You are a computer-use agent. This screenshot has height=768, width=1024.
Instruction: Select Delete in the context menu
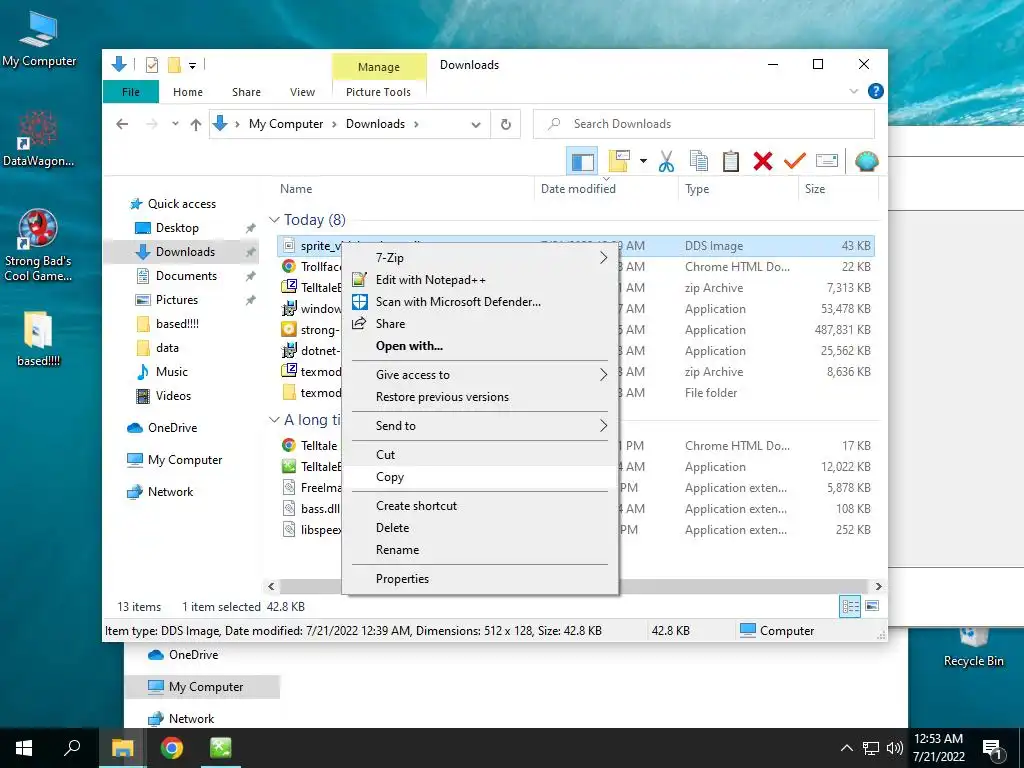pyautogui.click(x=481, y=528)
